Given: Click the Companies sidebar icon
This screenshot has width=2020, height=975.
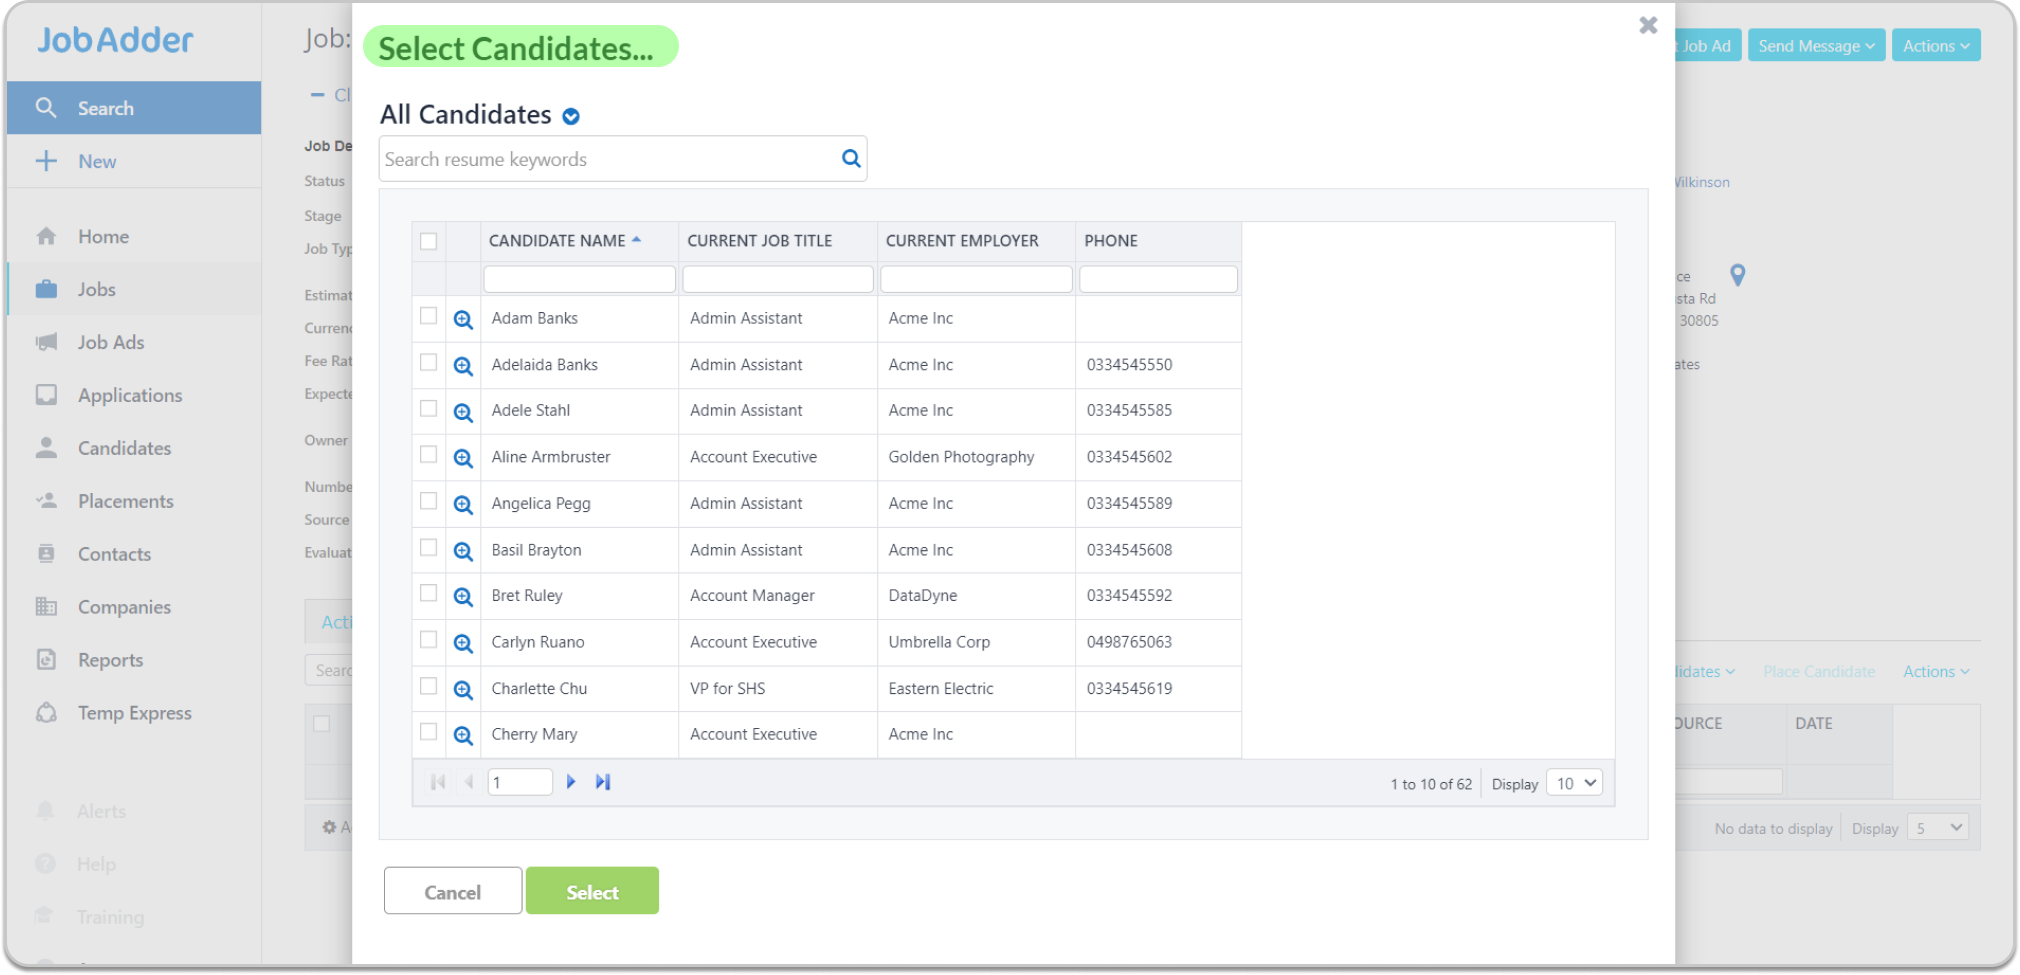Looking at the screenshot, I should (x=46, y=606).
